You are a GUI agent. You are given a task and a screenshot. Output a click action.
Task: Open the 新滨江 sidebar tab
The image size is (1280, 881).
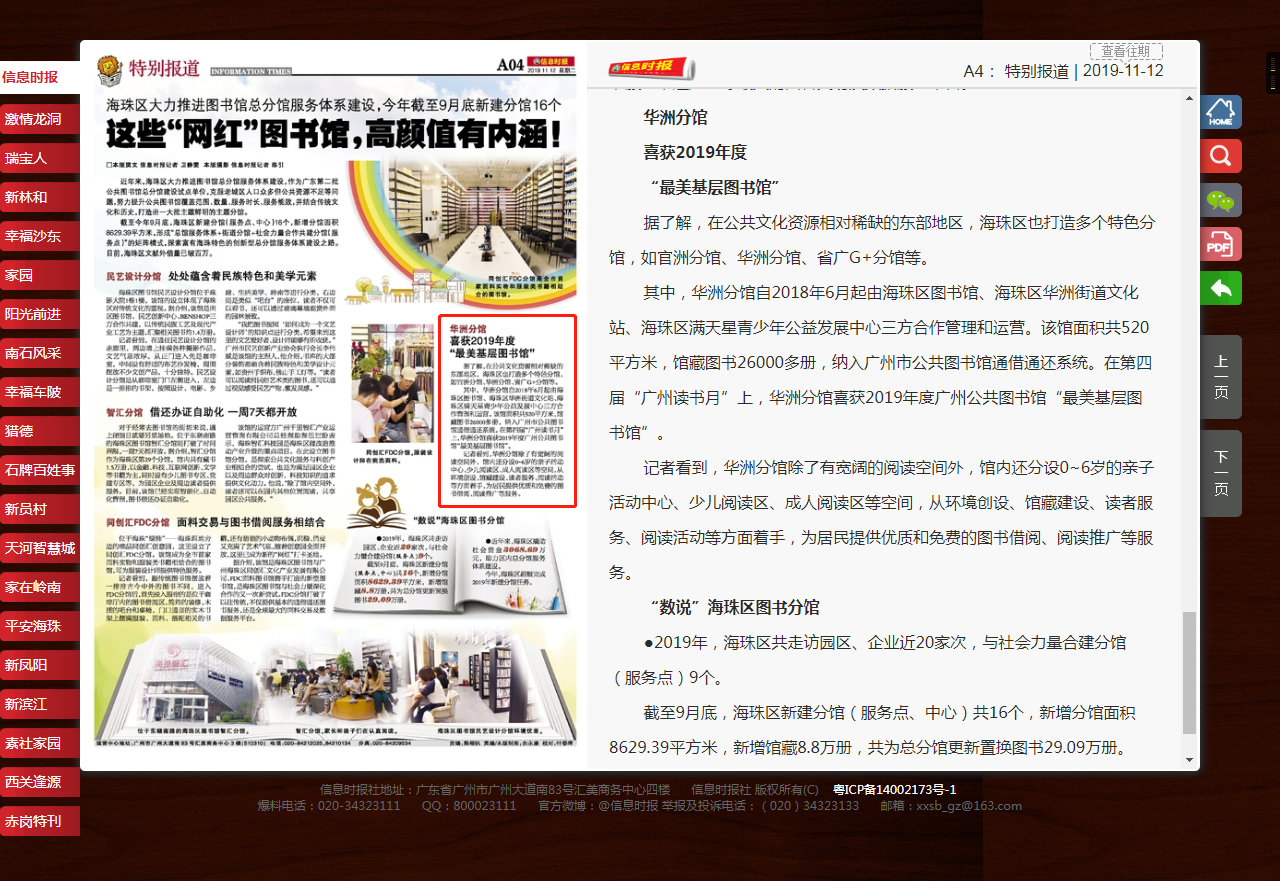click(40, 704)
